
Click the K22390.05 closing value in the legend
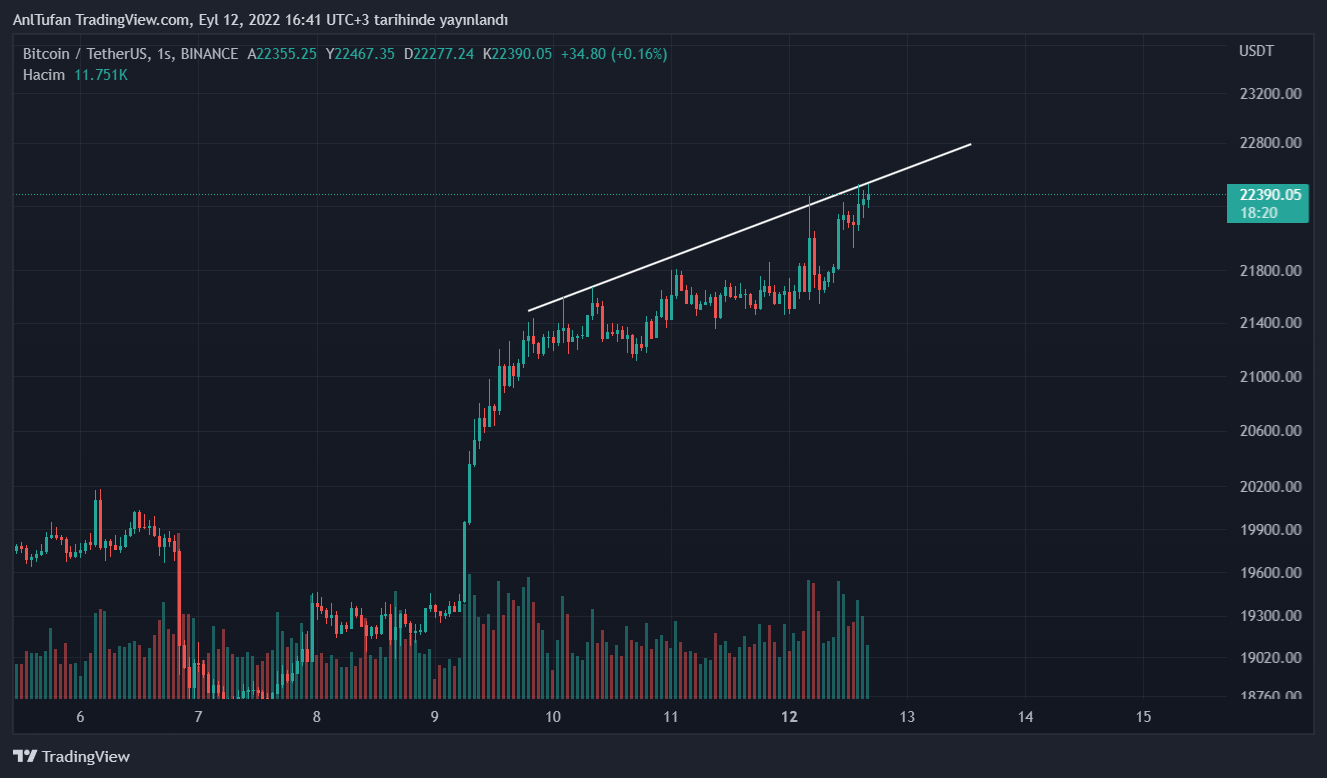tap(517, 54)
